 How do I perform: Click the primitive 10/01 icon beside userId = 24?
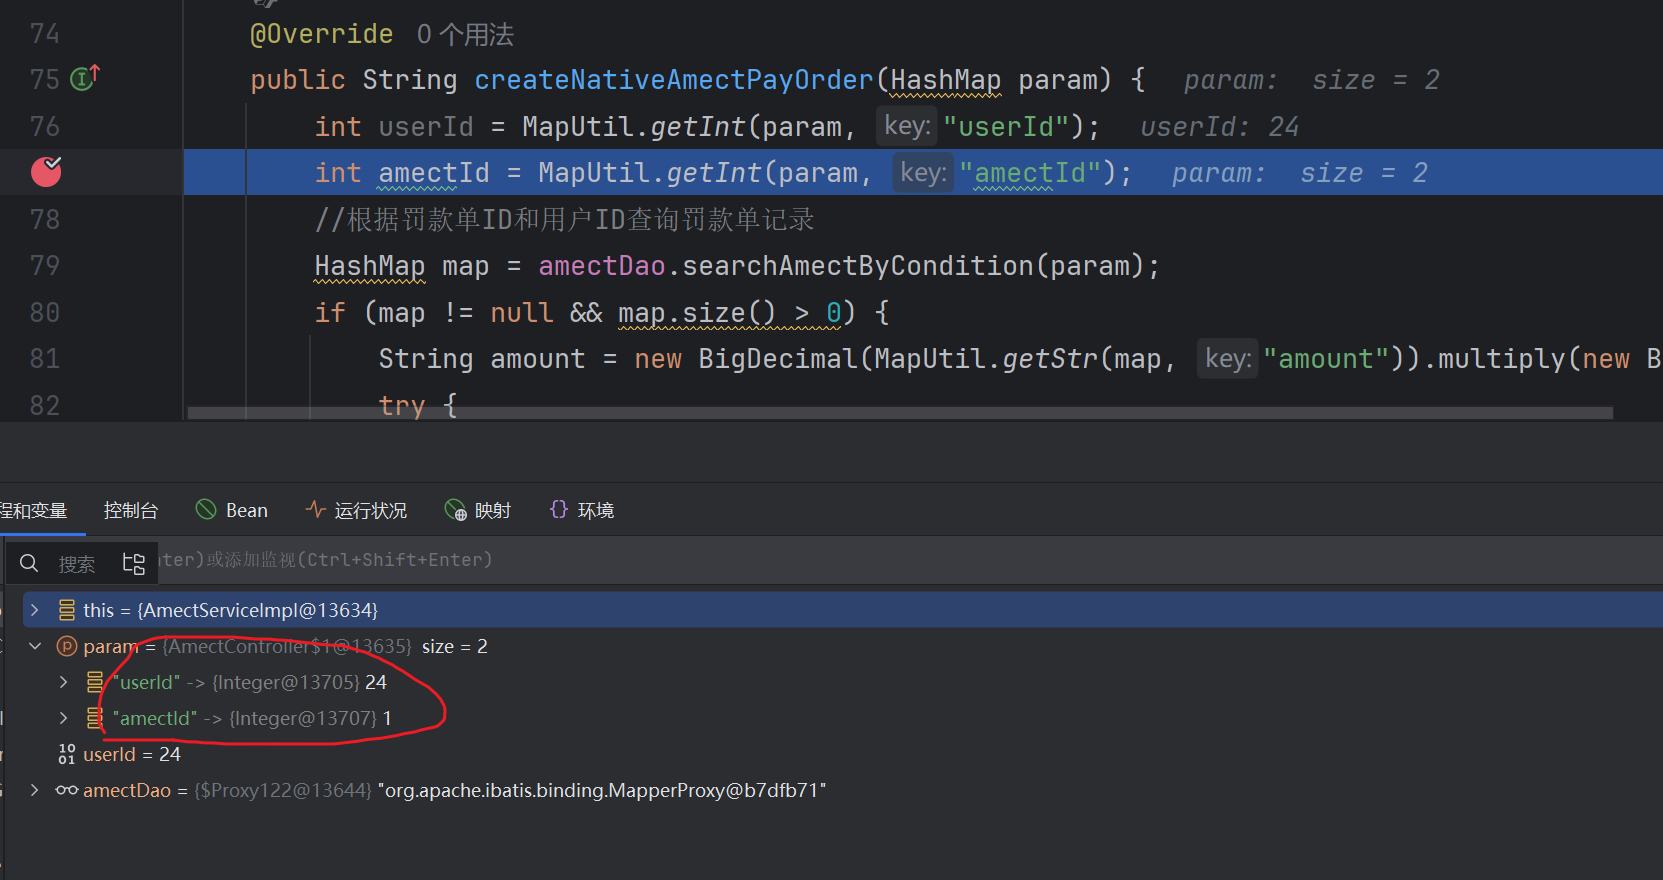(x=67, y=754)
